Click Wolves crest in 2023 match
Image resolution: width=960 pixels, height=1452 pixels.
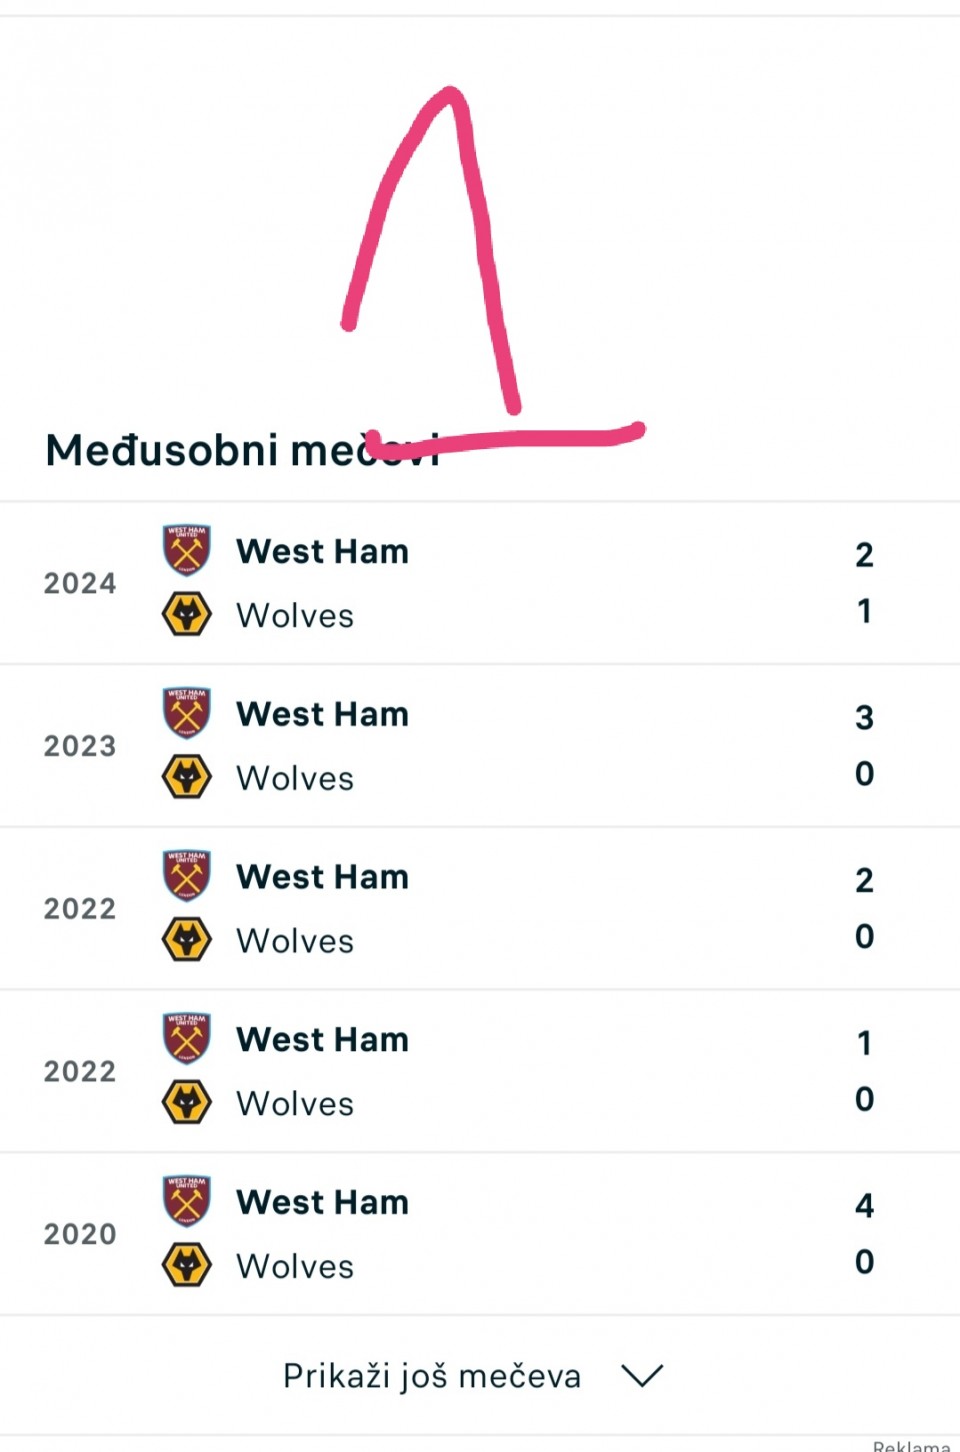187,777
